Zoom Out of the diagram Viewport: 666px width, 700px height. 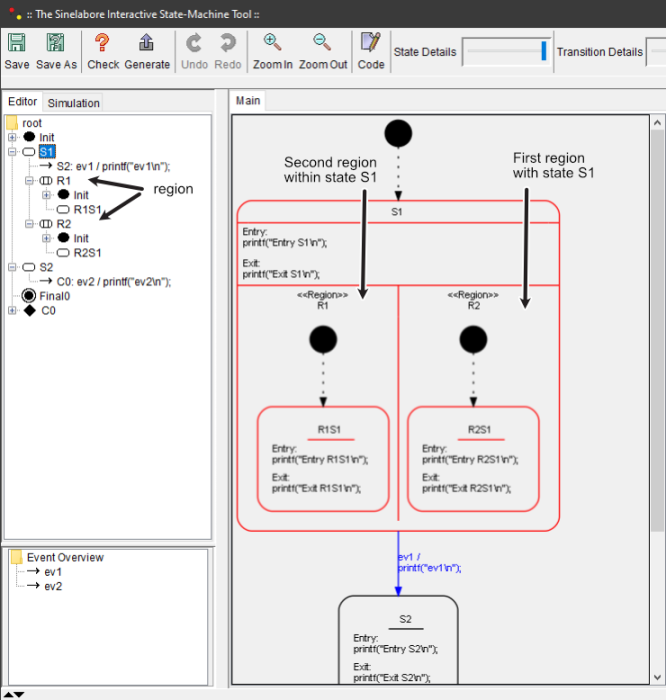pyautogui.click(x=322, y=43)
